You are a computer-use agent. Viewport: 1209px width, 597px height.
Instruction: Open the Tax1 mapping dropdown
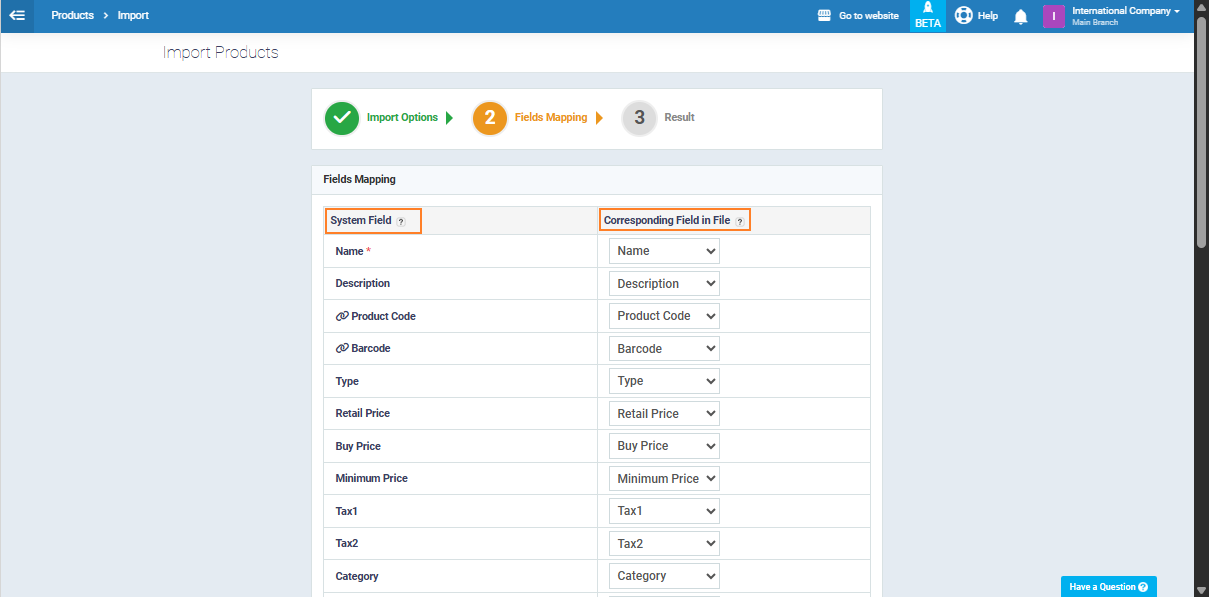664,511
